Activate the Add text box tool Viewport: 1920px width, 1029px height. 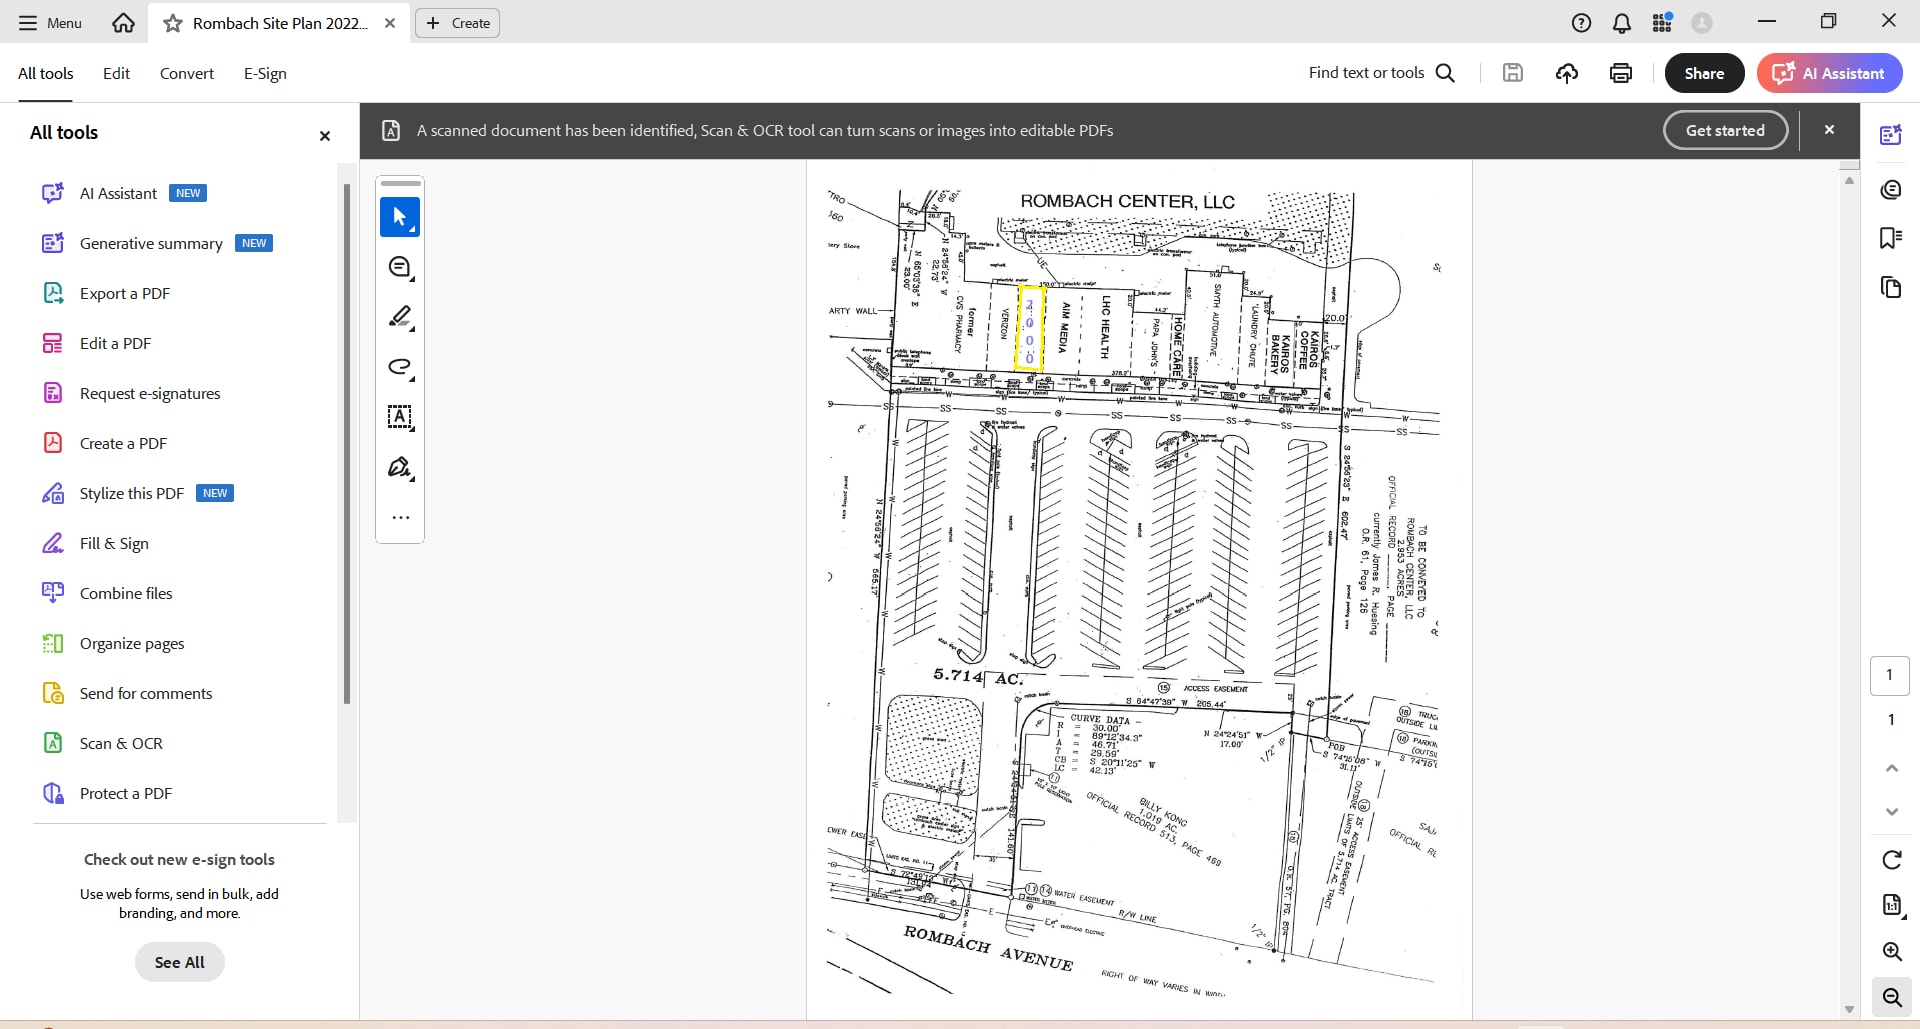[x=400, y=417]
